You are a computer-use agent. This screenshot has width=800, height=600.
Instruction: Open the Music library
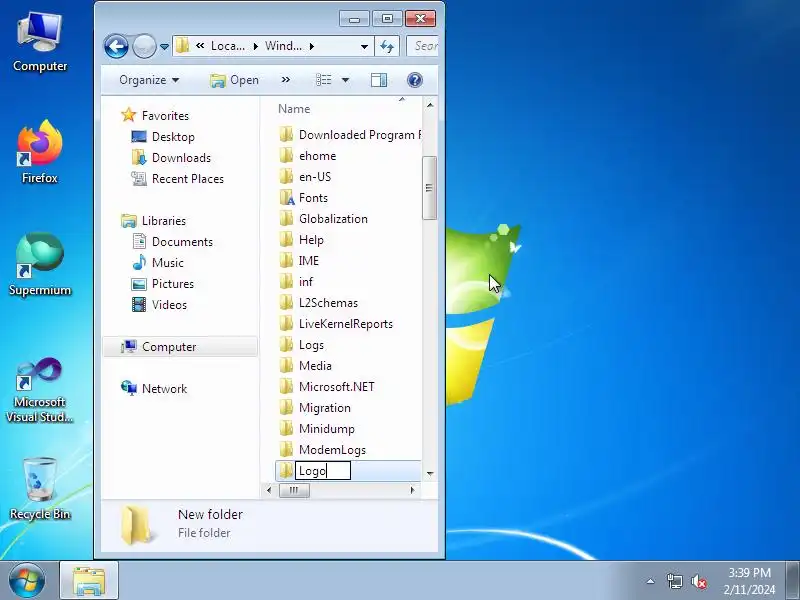click(158, 262)
